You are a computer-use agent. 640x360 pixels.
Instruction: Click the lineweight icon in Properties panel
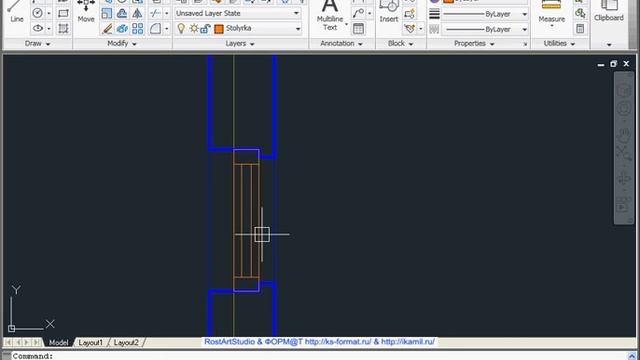434,14
